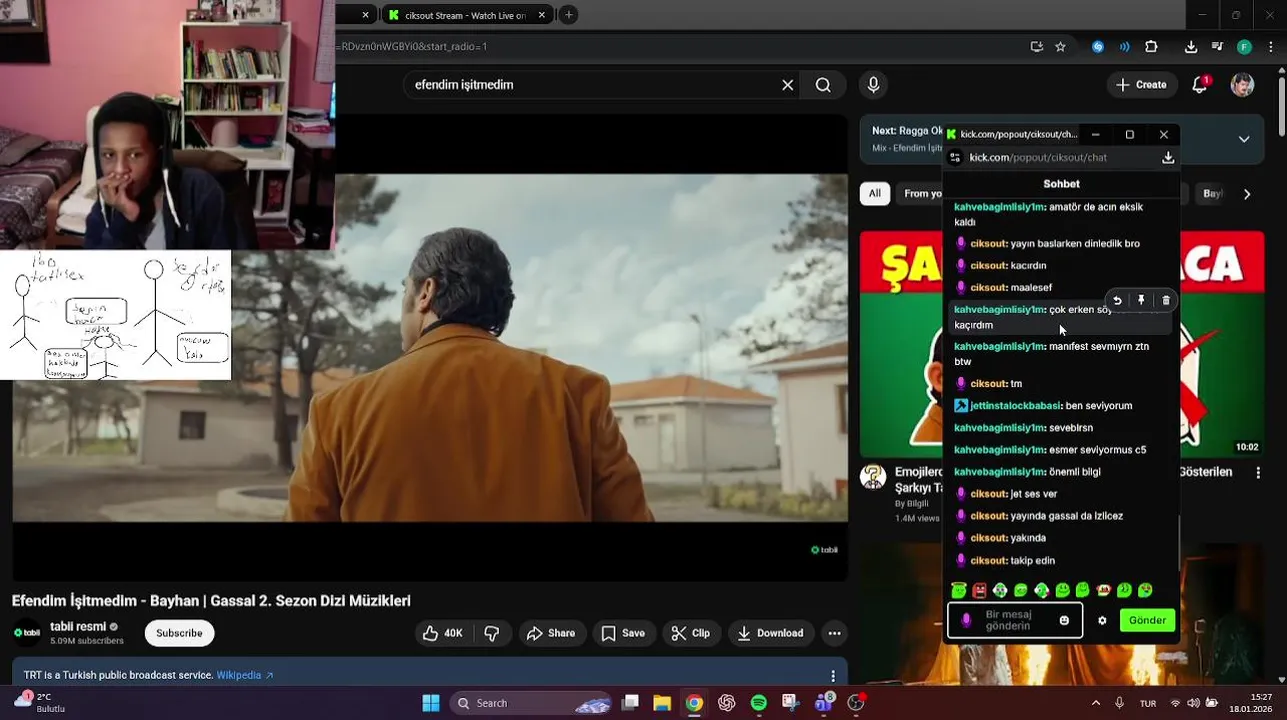Open info panel three-dot options menu
Image resolution: width=1287 pixels, height=720 pixels.
[x=833, y=676]
